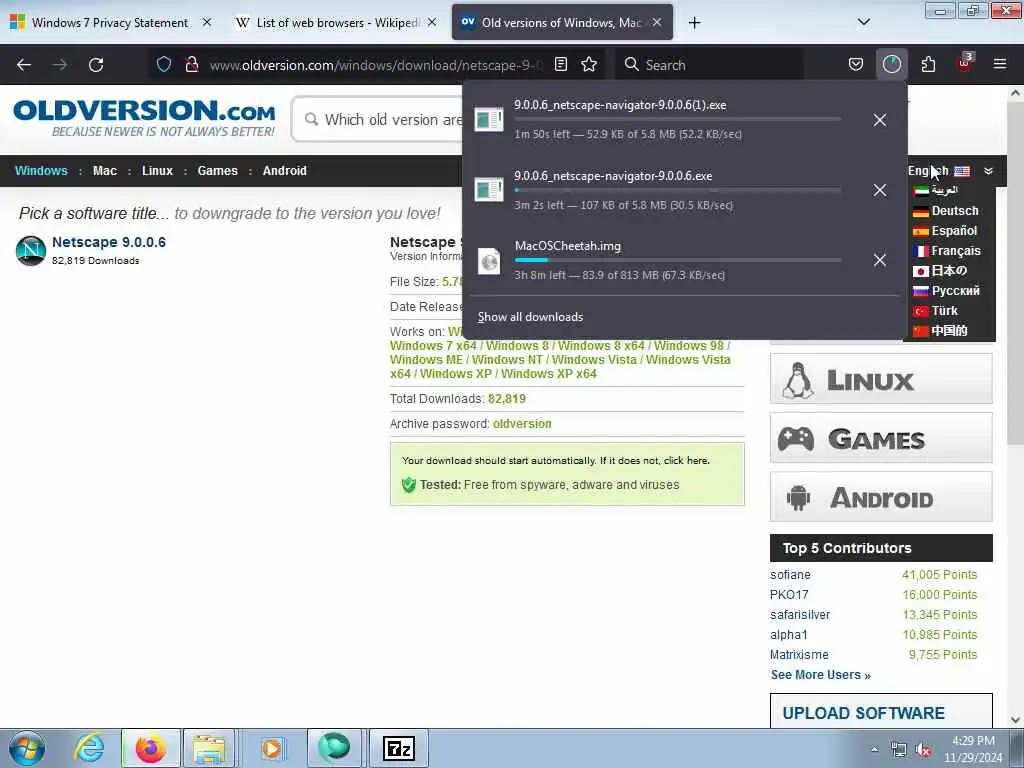Select the Windows nav menu item

click(x=41, y=171)
